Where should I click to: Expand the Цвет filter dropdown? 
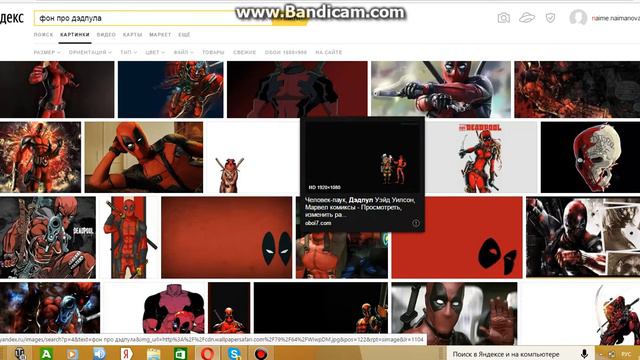(x=155, y=52)
